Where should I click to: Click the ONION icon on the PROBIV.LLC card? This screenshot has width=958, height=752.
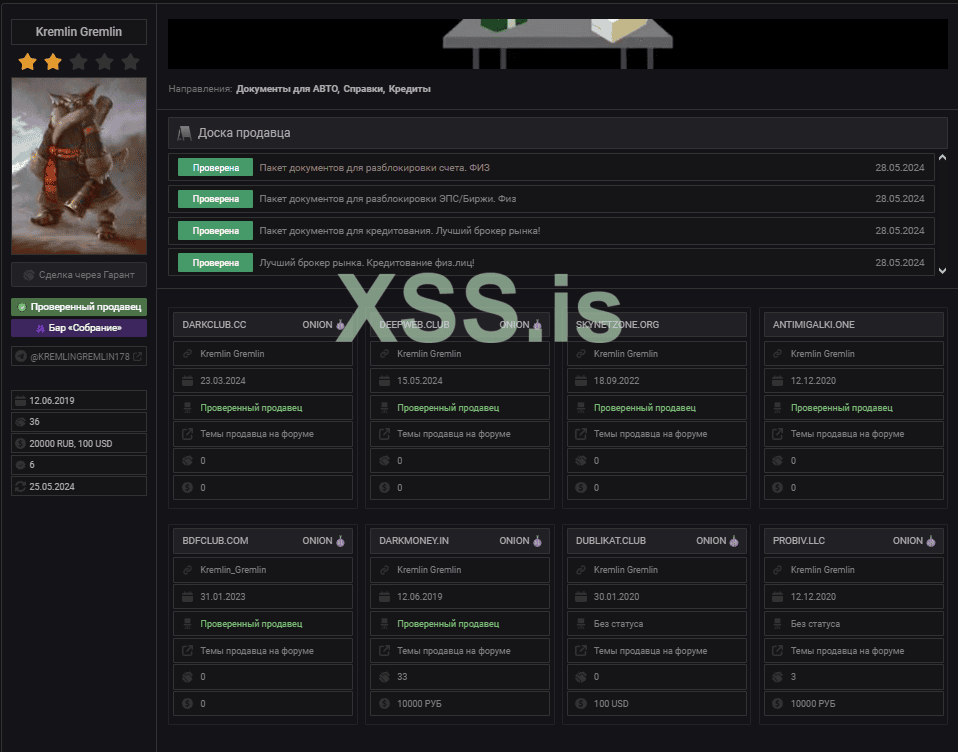click(x=930, y=541)
